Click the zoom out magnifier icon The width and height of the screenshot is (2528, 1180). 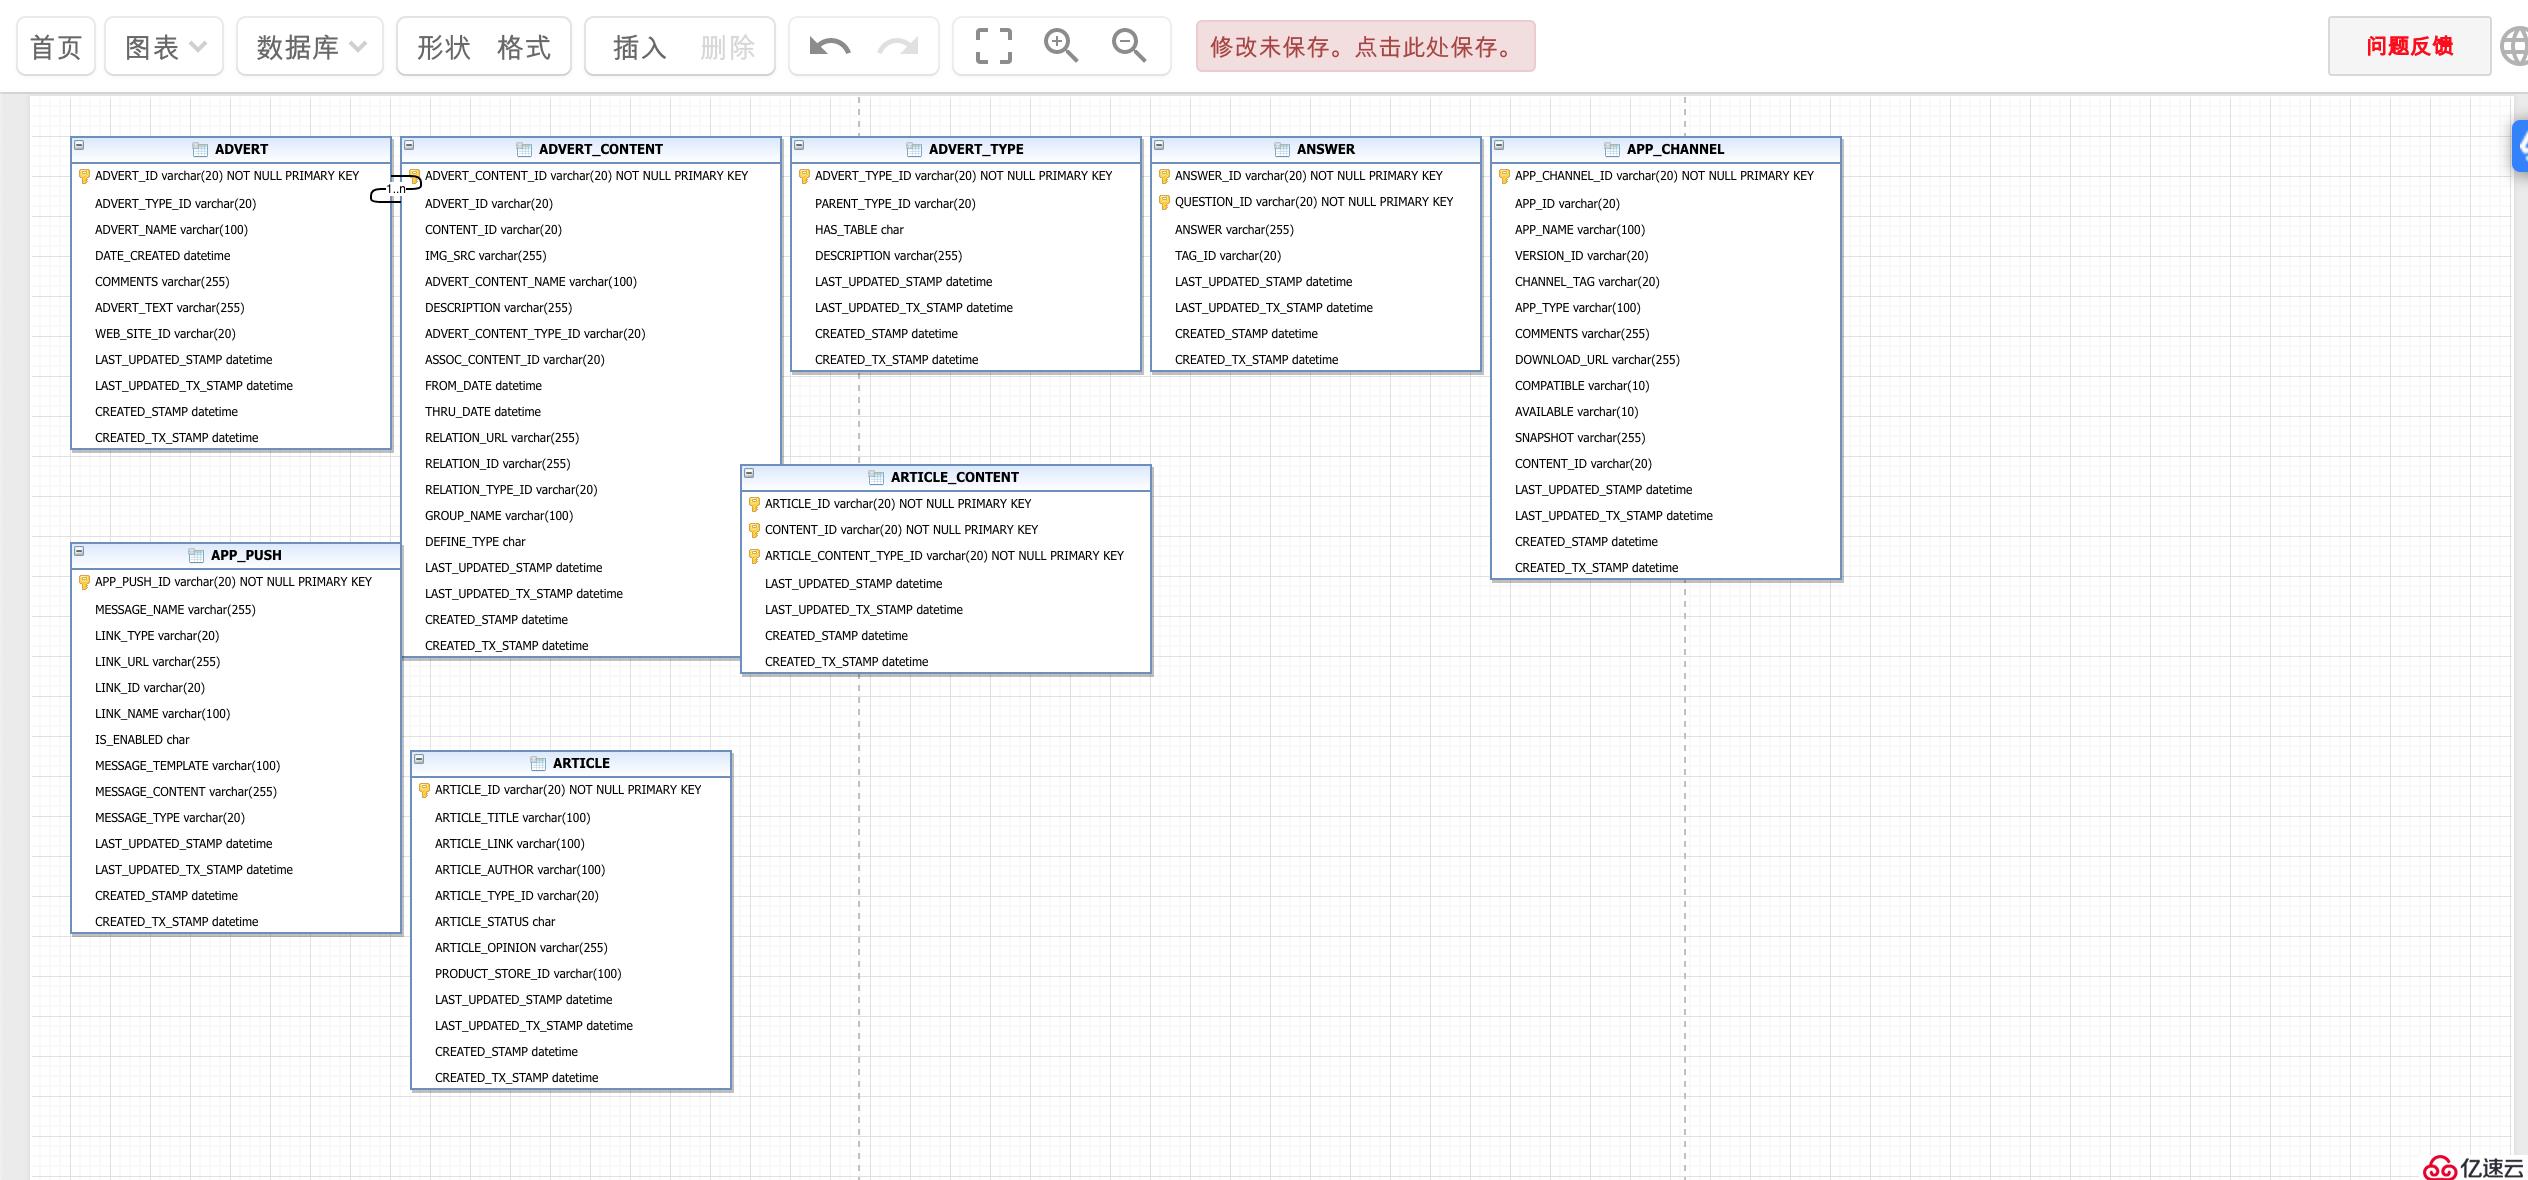pos(1129,45)
